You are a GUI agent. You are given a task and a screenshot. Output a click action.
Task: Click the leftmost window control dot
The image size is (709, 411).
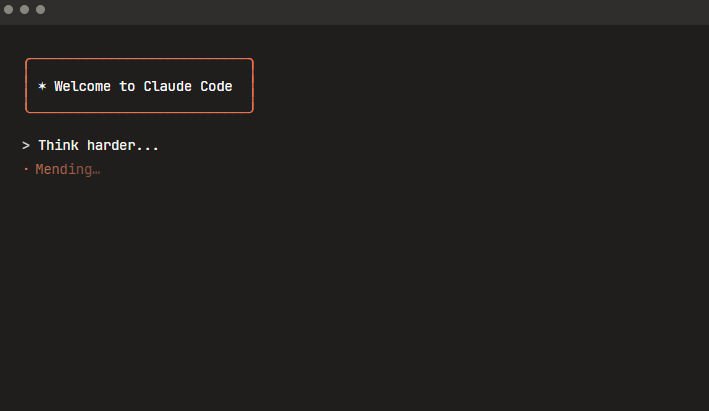pos(9,9)
